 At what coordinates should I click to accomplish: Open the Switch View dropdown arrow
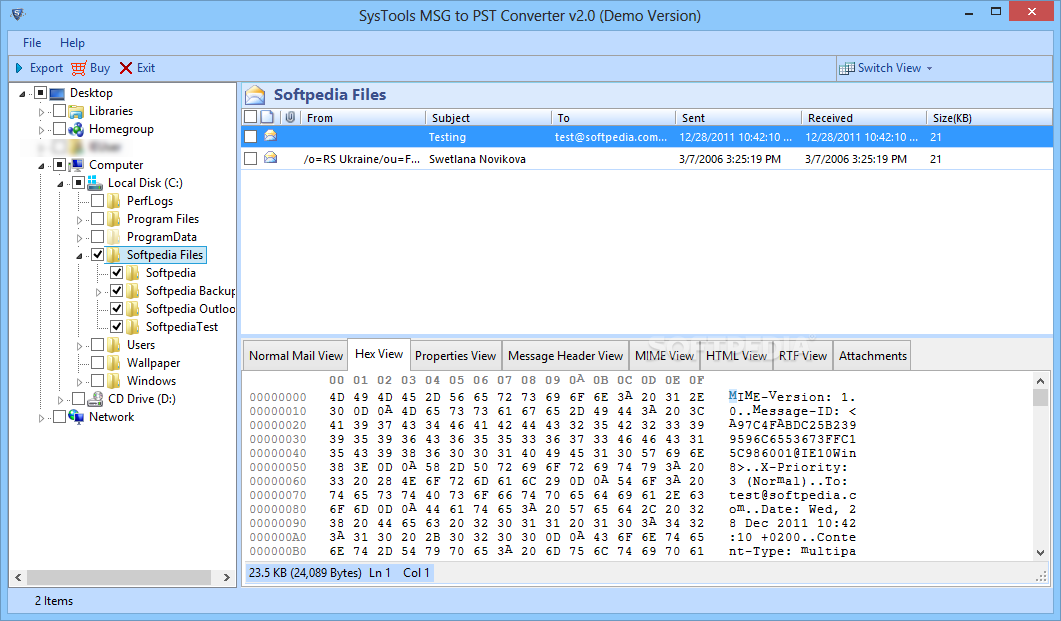[x=929, y=68]
